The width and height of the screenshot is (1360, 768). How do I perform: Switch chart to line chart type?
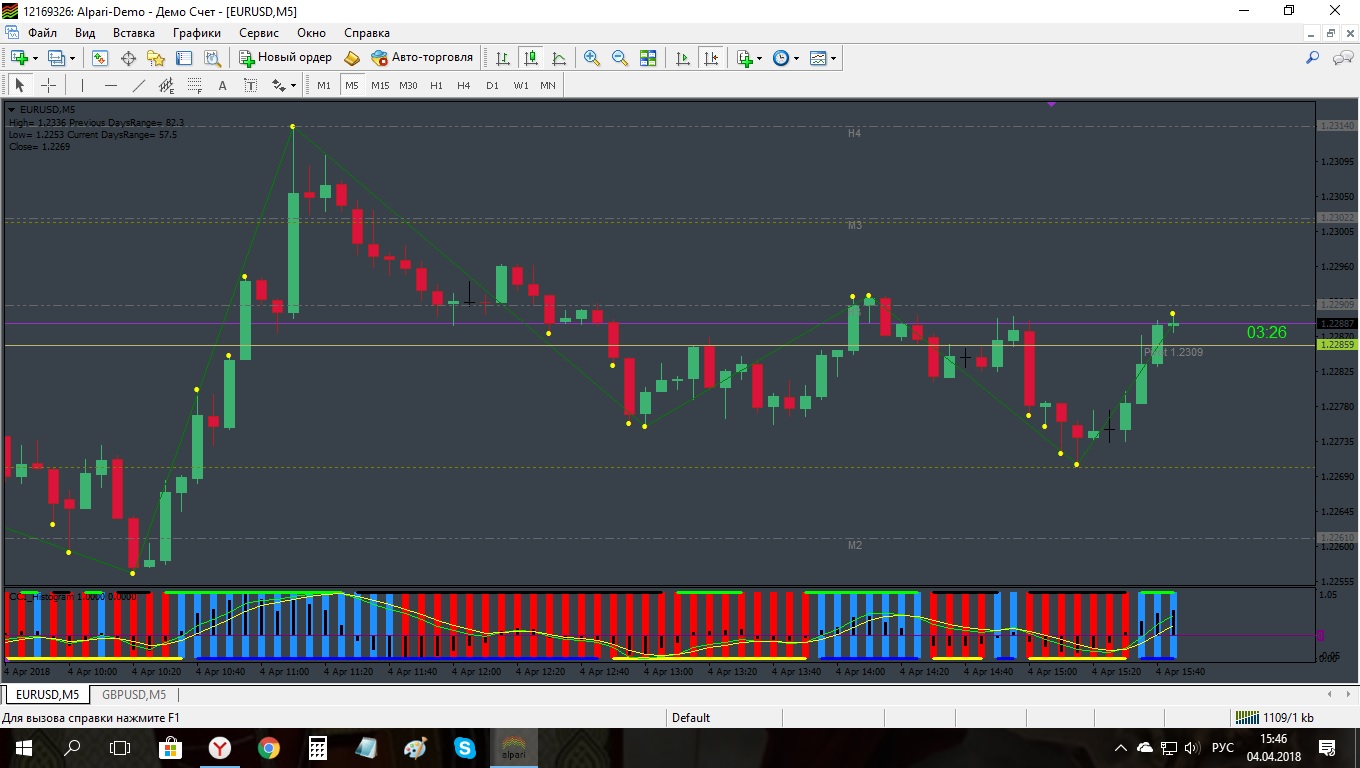pos(559,58)
